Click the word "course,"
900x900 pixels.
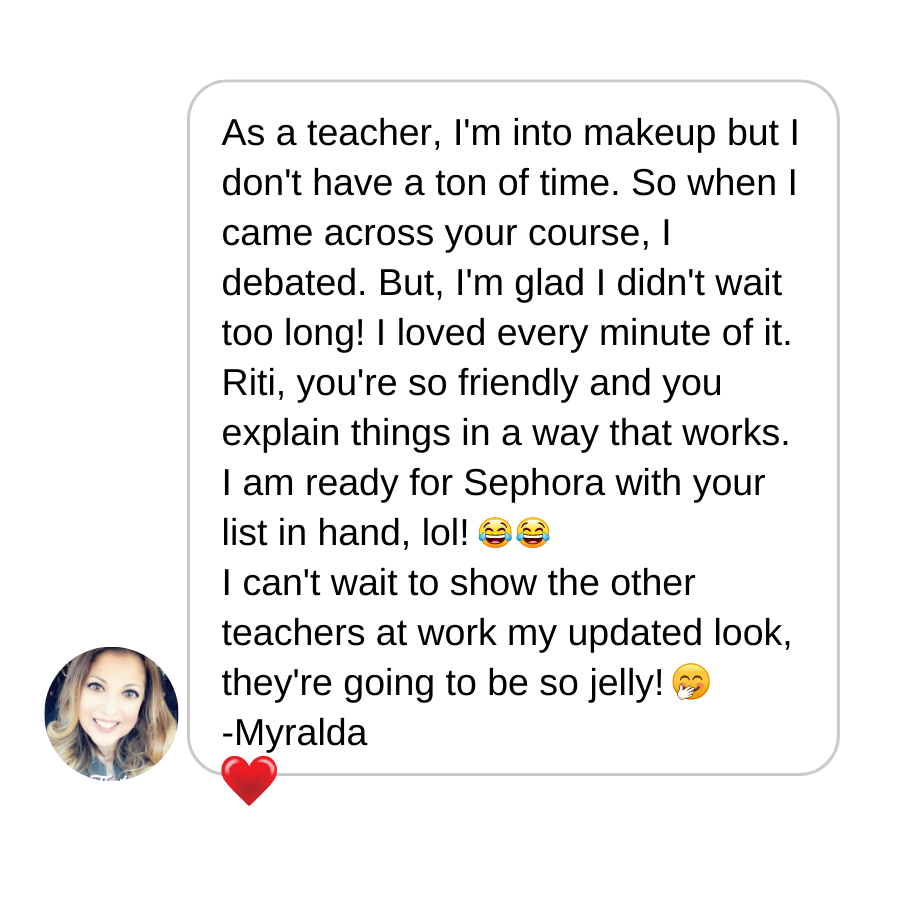point(589,233)
